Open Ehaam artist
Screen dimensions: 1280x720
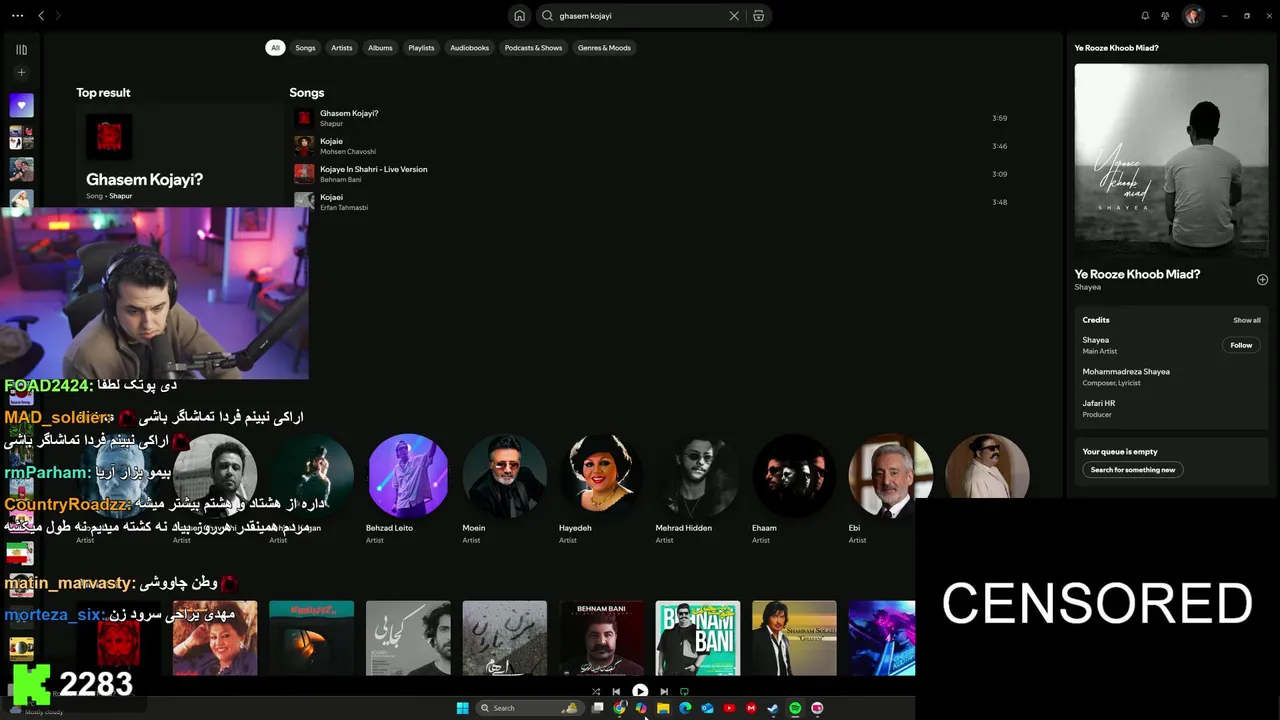[794, 490]
